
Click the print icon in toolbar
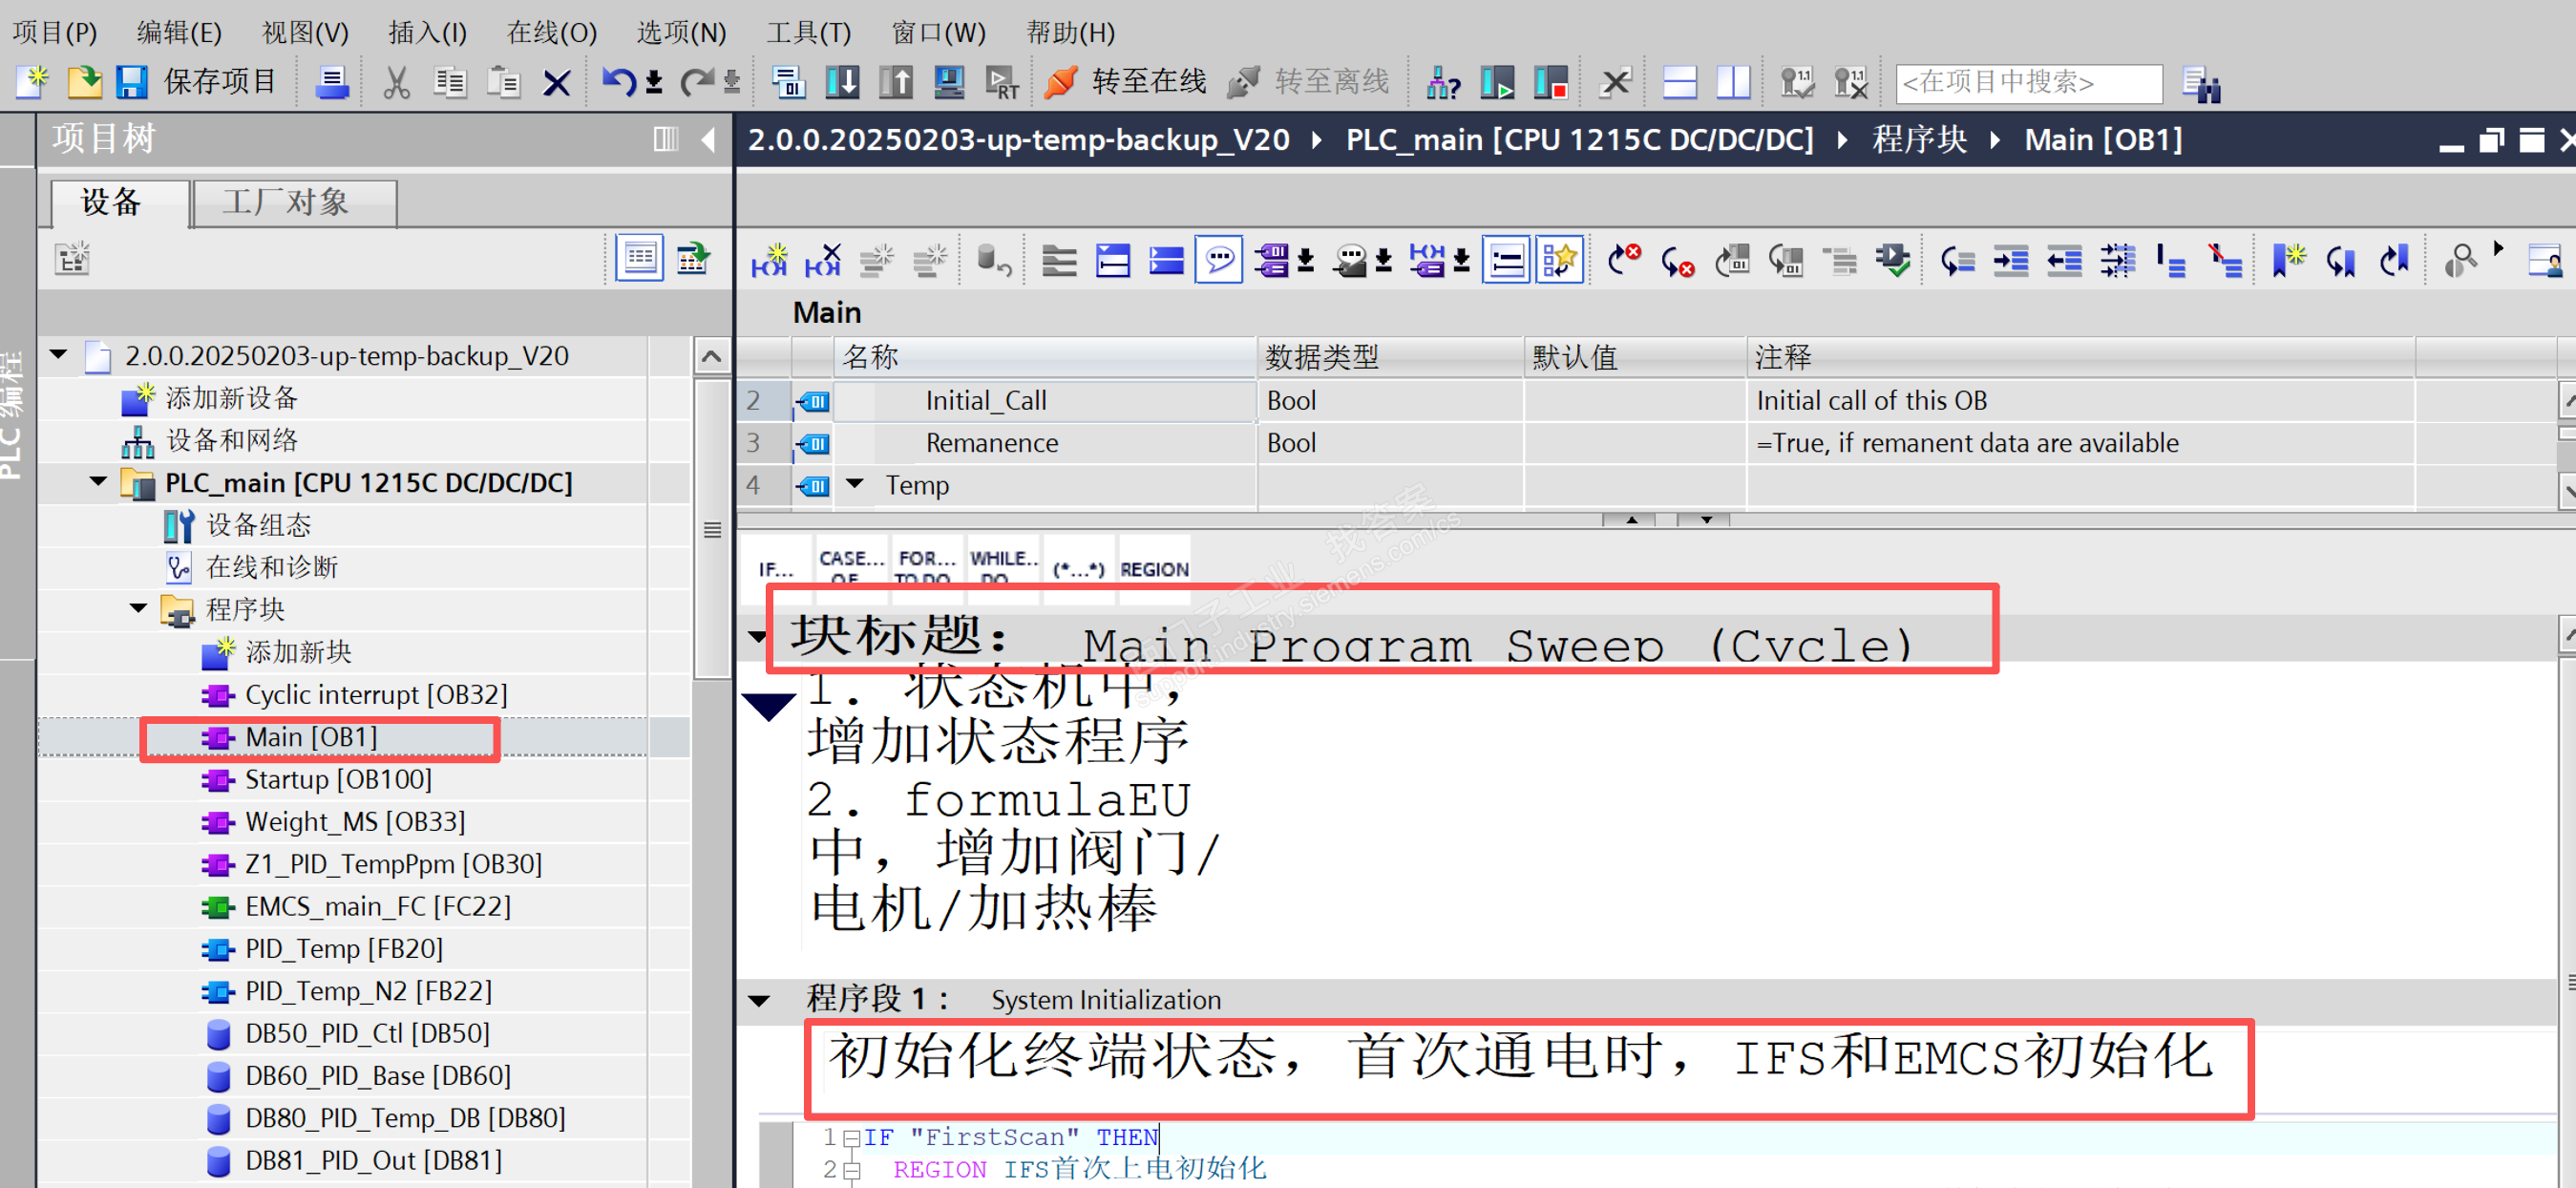[x=331, y=82]
